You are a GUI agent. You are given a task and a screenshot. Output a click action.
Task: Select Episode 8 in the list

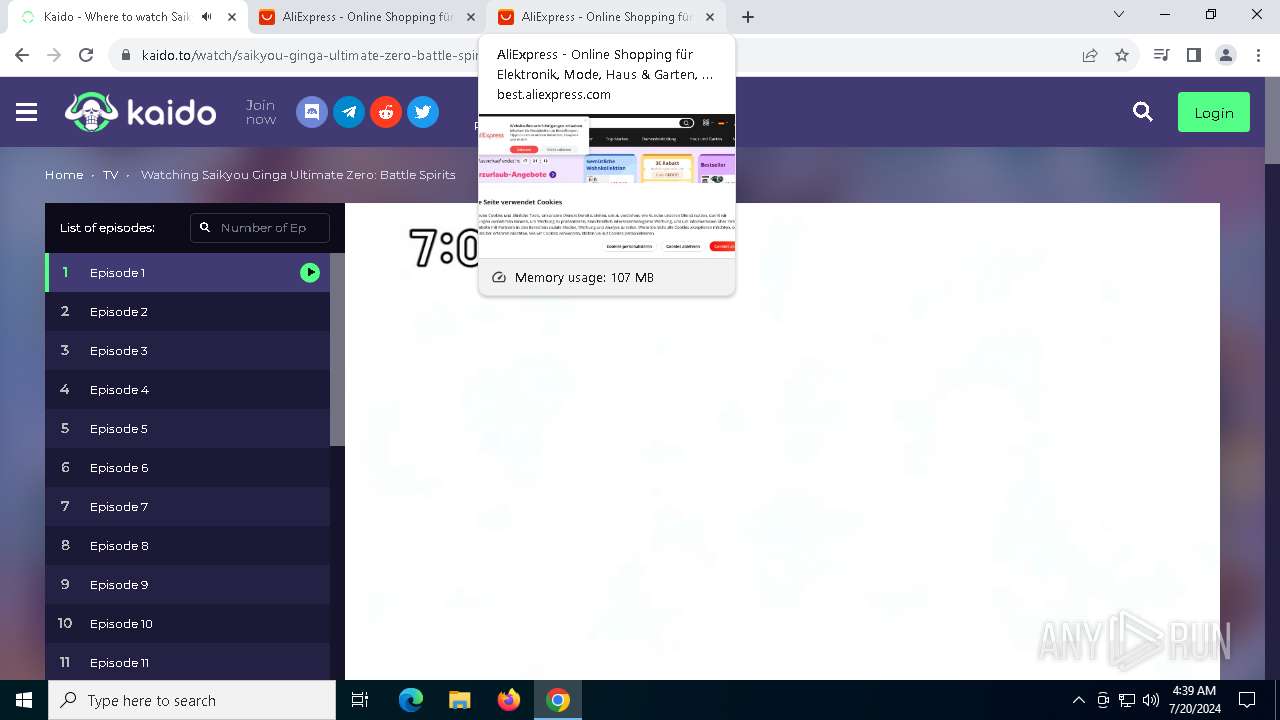click(187, 545)
